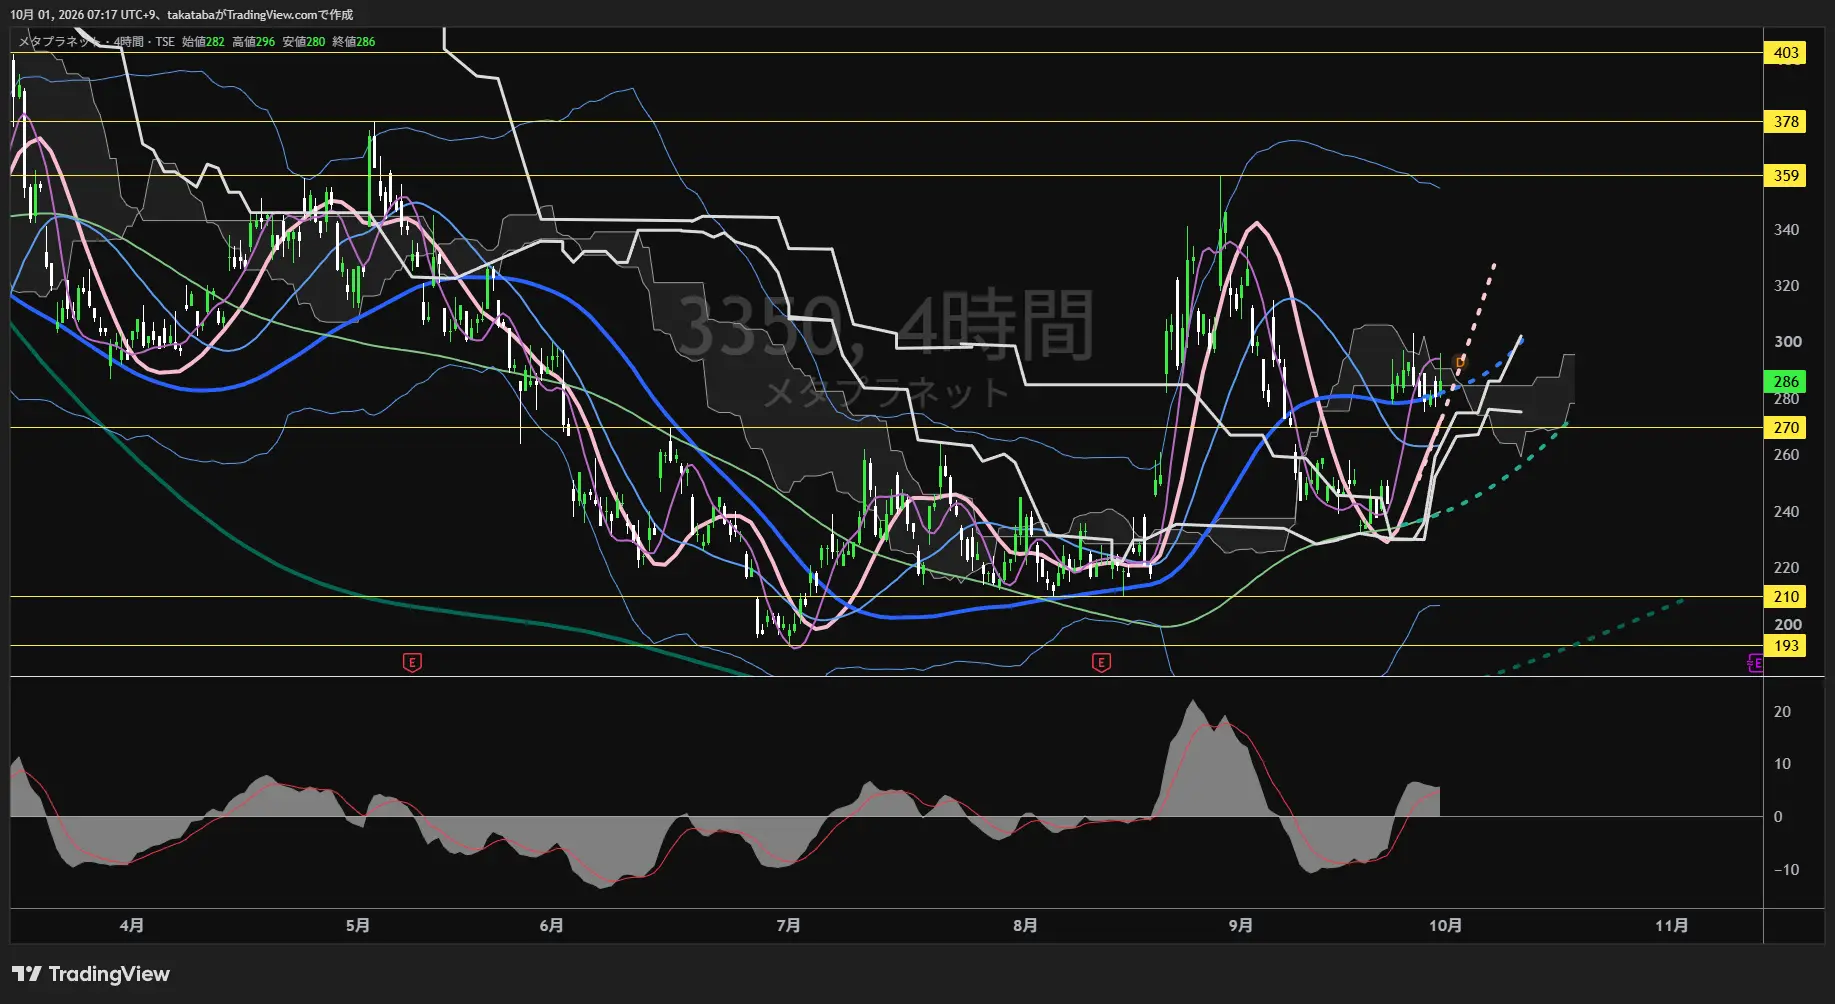
Task: Click the 6月 label on the time axis
Action: (551, 926)
